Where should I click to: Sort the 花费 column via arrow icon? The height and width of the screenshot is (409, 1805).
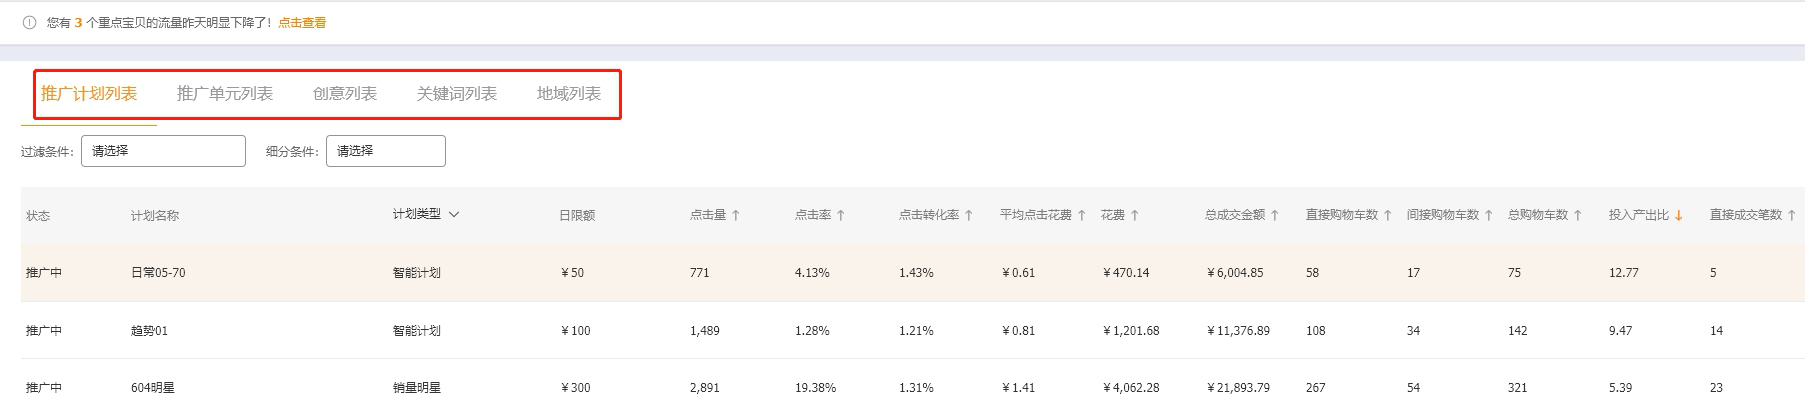1135,215
